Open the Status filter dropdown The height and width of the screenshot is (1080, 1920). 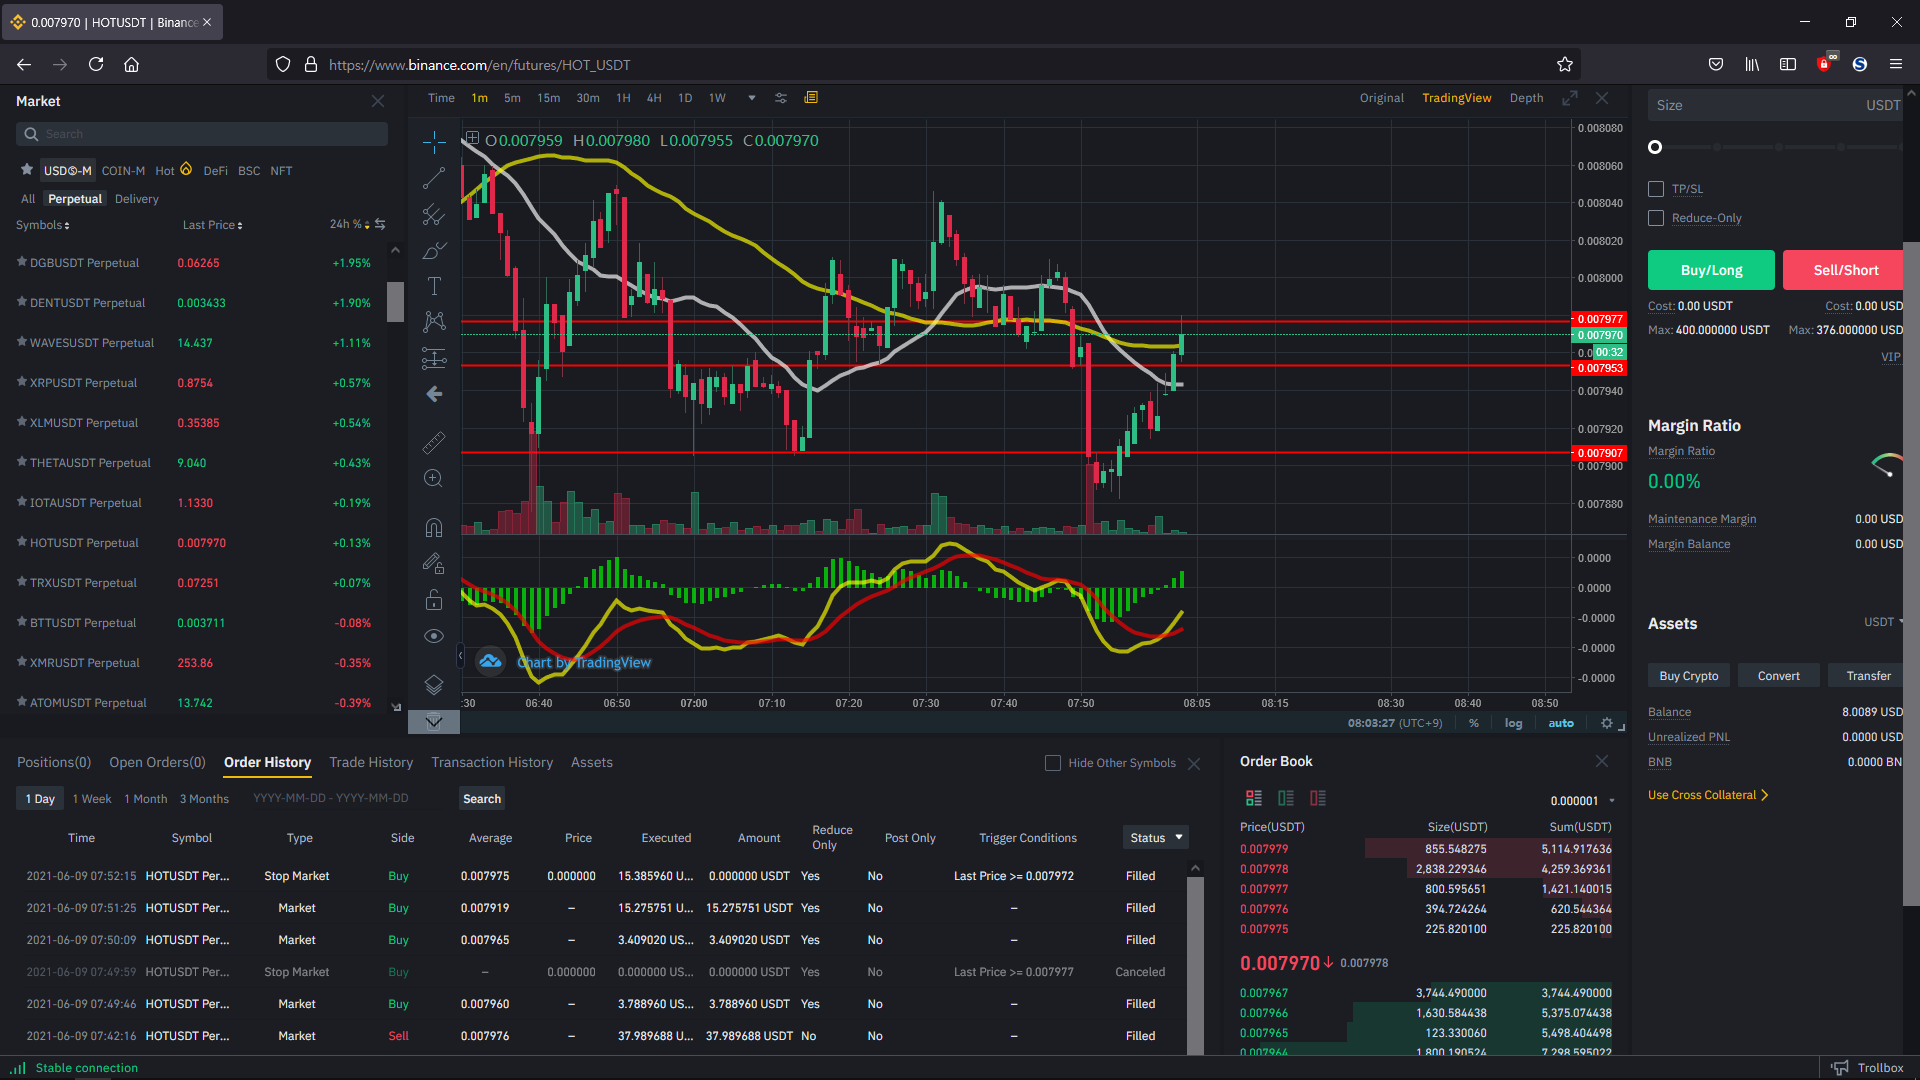point(1156,838)
